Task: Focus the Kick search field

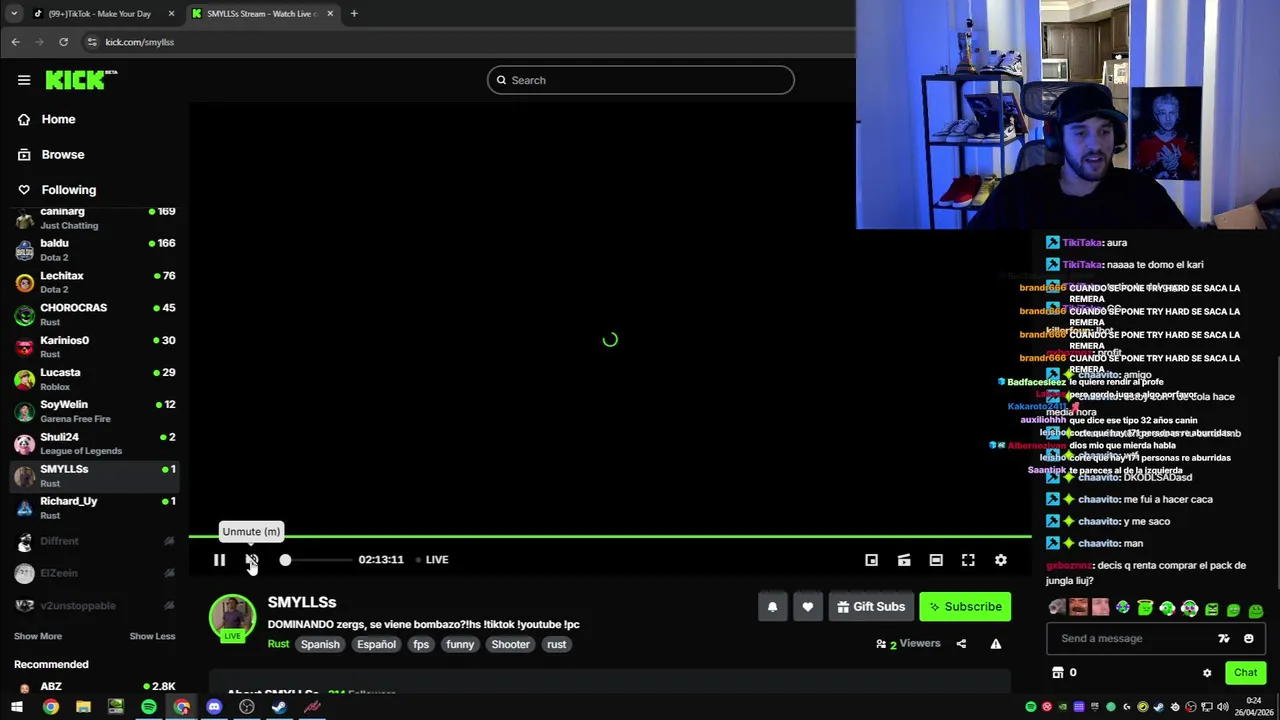Action: [641, 80]
